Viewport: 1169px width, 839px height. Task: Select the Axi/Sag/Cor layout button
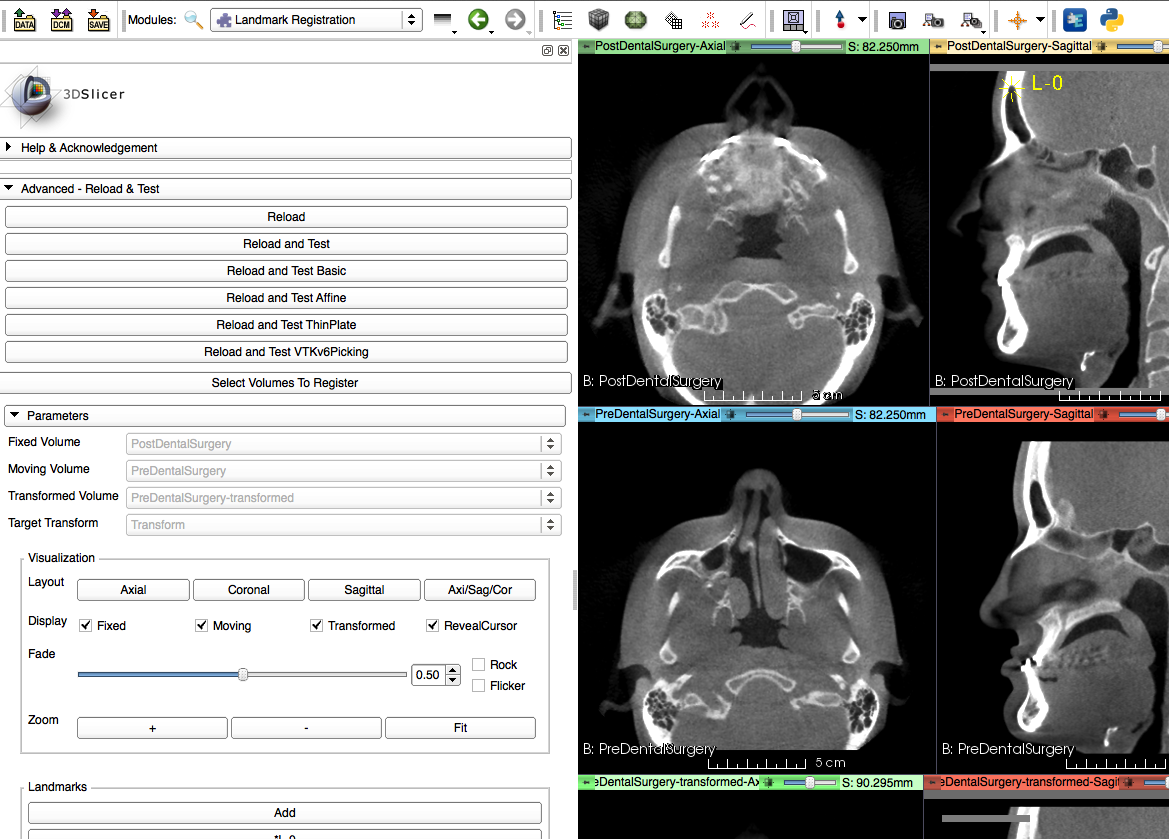coord(479,590)
